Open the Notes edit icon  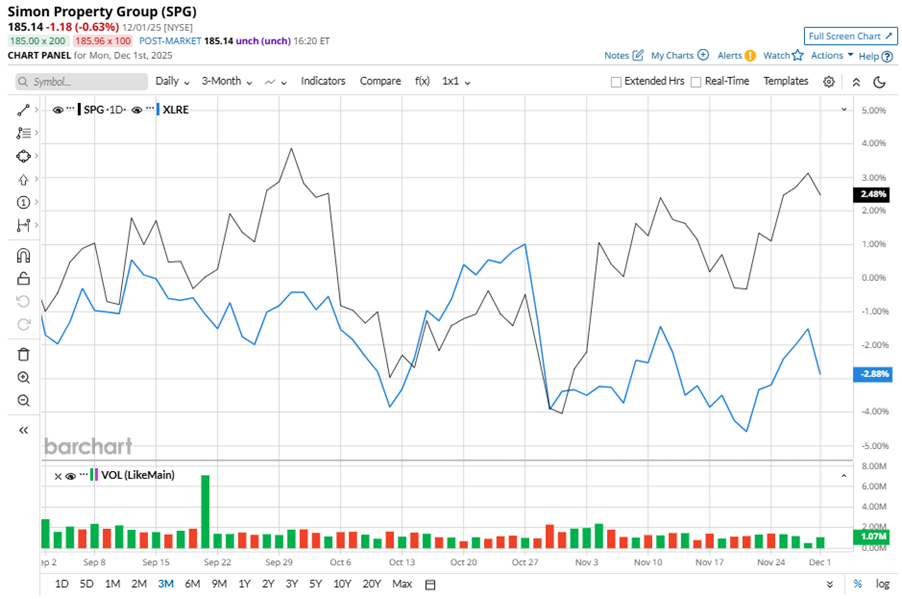pyautogui.click(x=637, y=55)
